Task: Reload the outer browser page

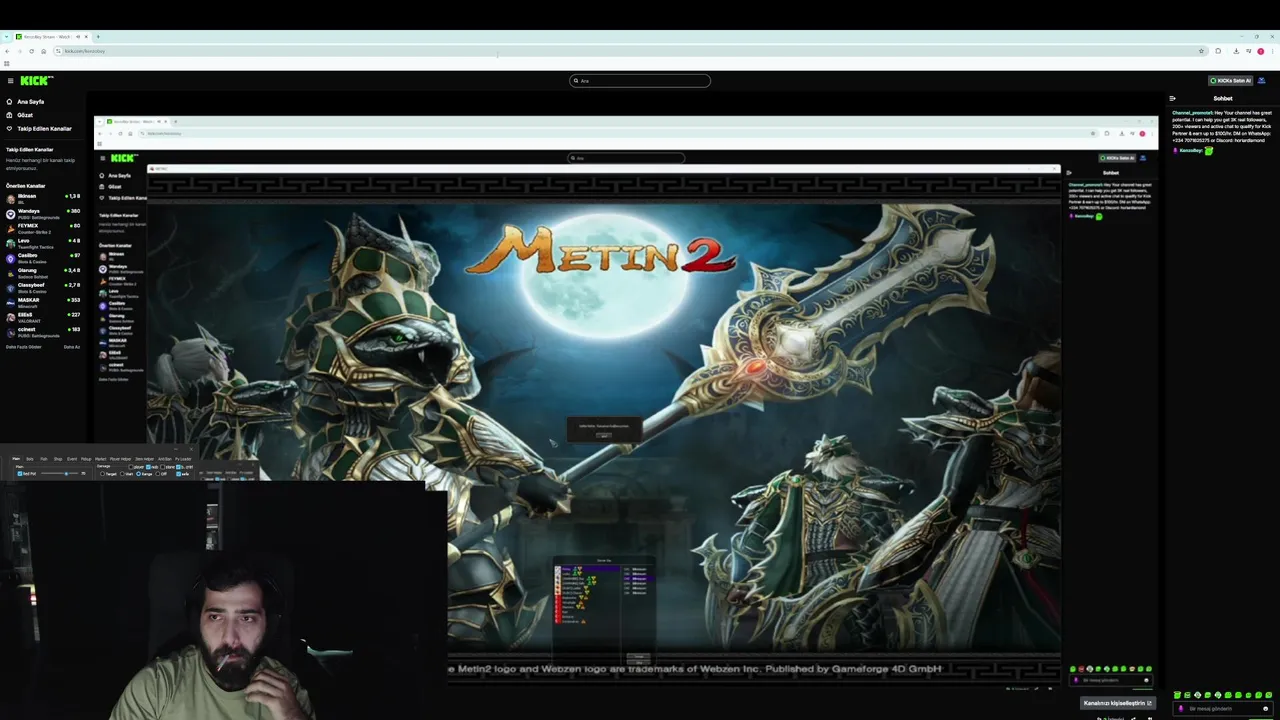Action: pos(32,51)
